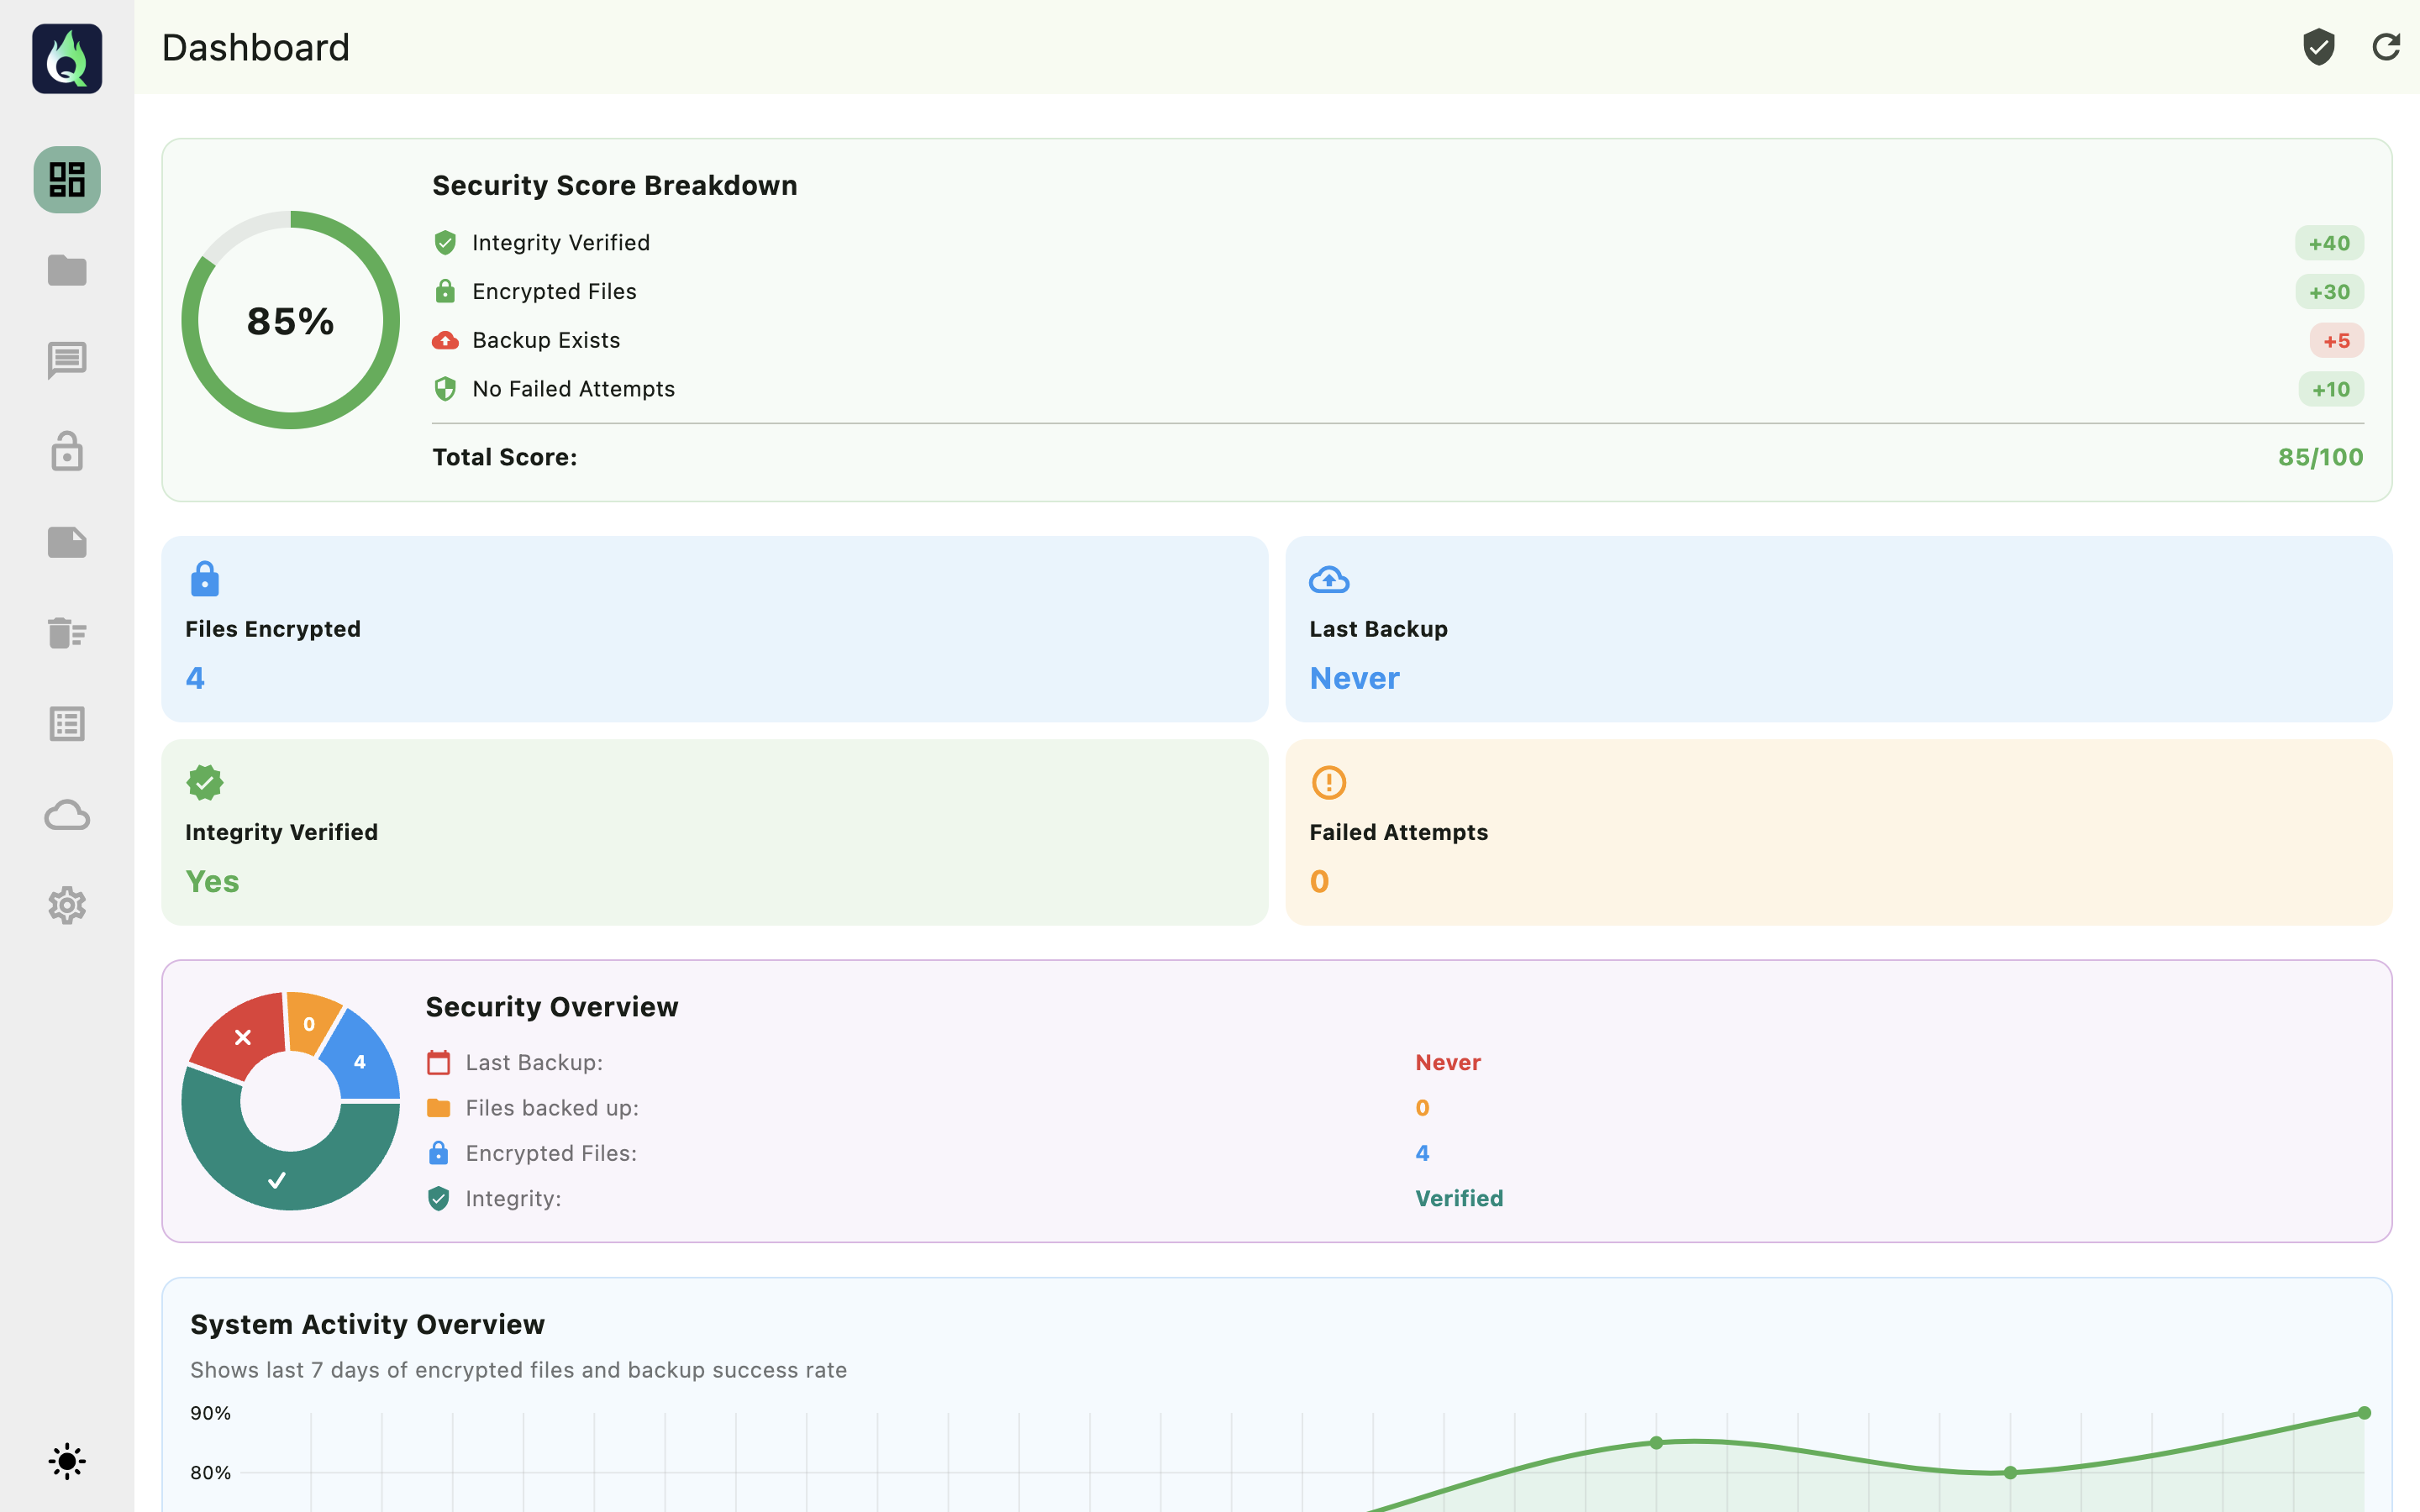Open the Files section in the sidebar
The image size is (2420, 1512).
tap(67, 270)
